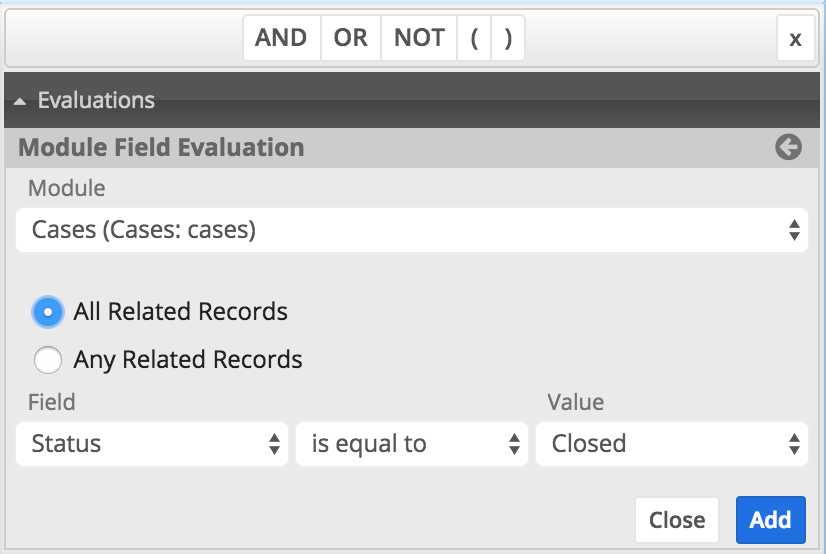Click the Module label above the dropdown
The height and width of the screenshot is (554, 826).
pyautogui.click(x=66, y=187)
